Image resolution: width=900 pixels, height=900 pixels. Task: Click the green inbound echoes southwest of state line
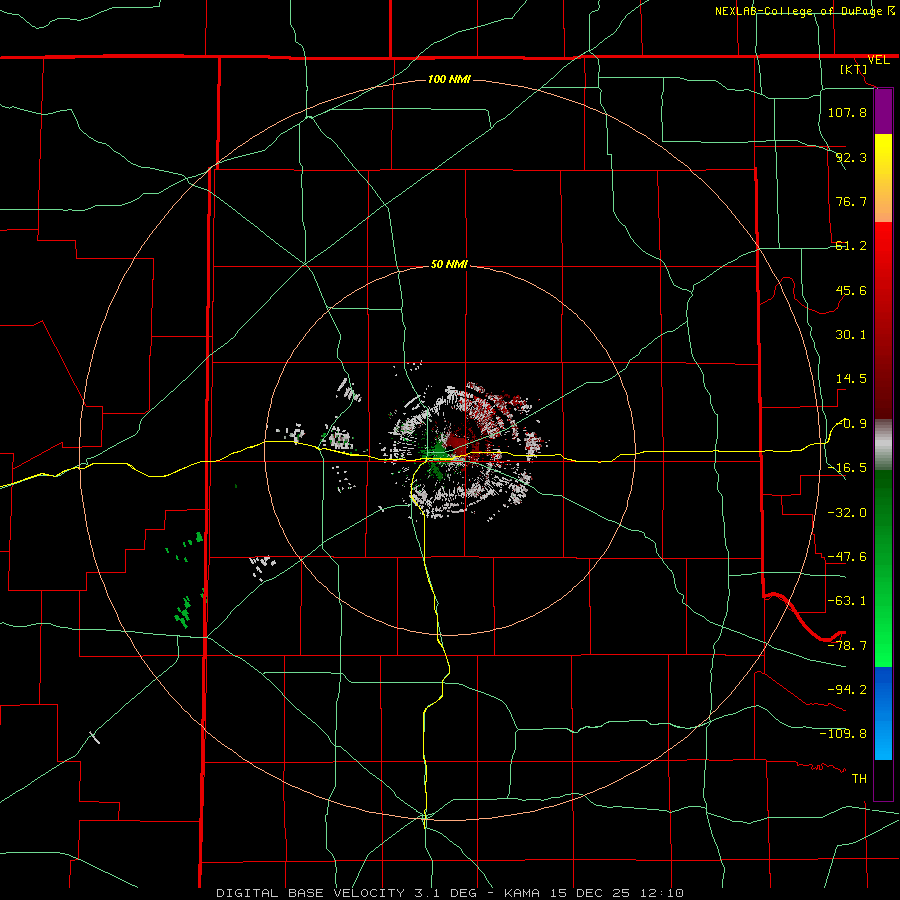183,612
